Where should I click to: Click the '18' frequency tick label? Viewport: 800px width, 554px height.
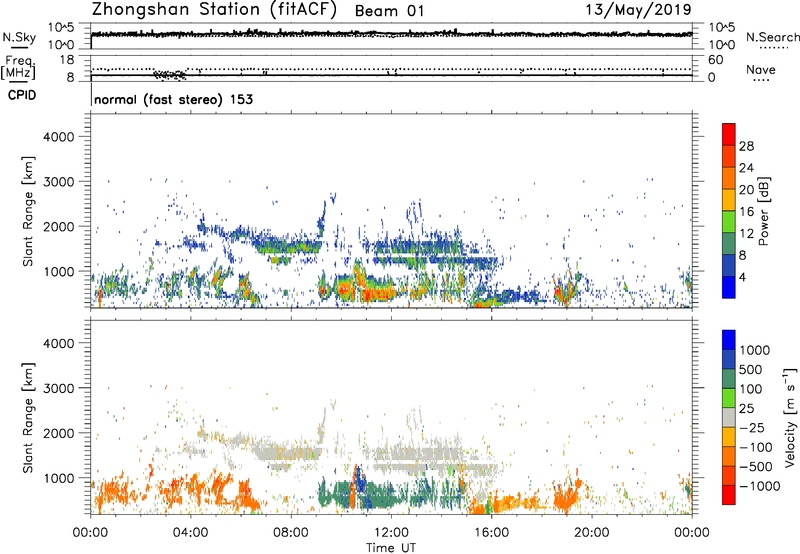[67, 60]
